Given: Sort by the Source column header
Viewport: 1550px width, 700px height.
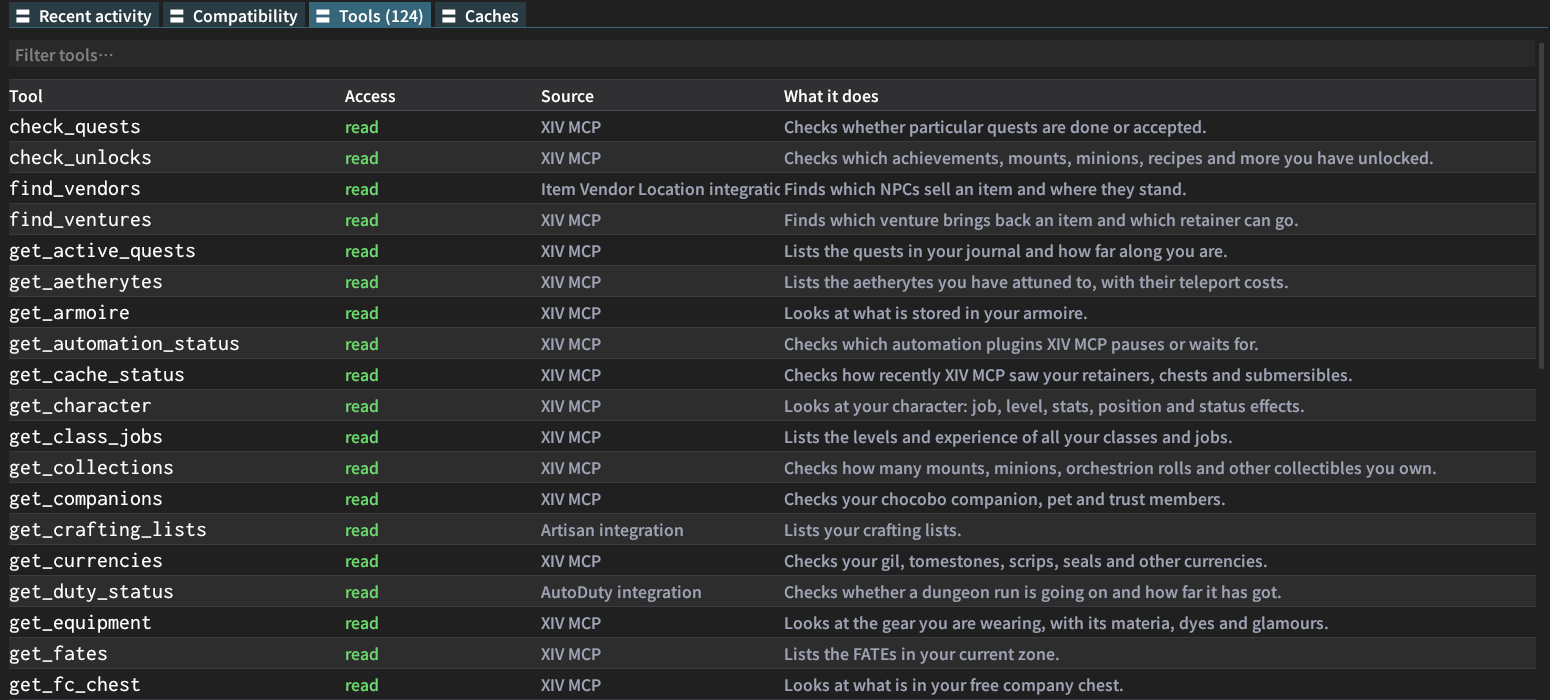Looking at the screenshot, I should [567, 96].
